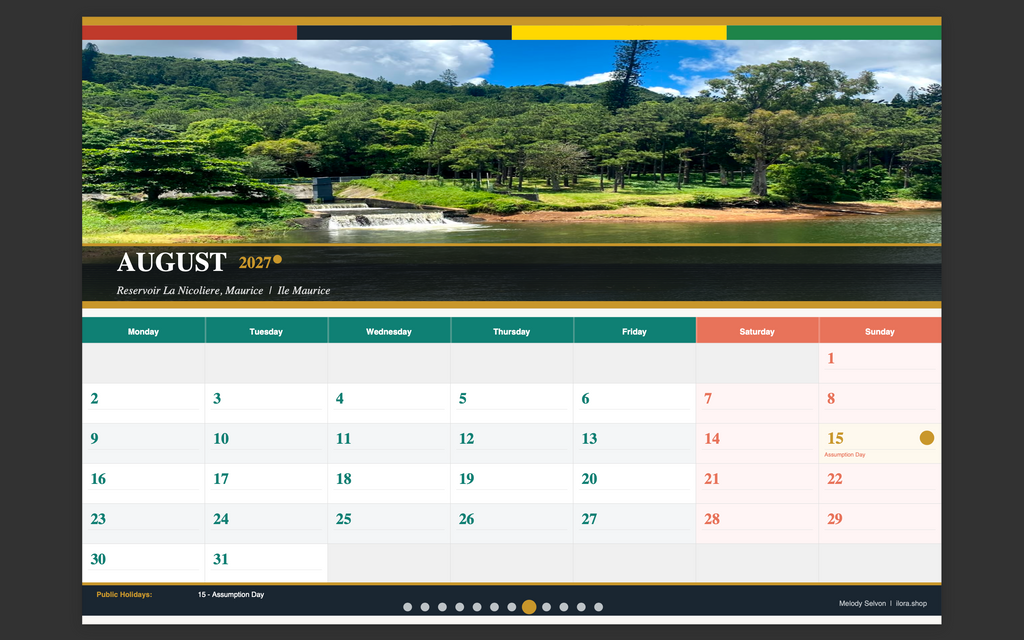Click the Melody Selvon credit text
This screenshot has width=1024, height=640.
click(862, 603)
